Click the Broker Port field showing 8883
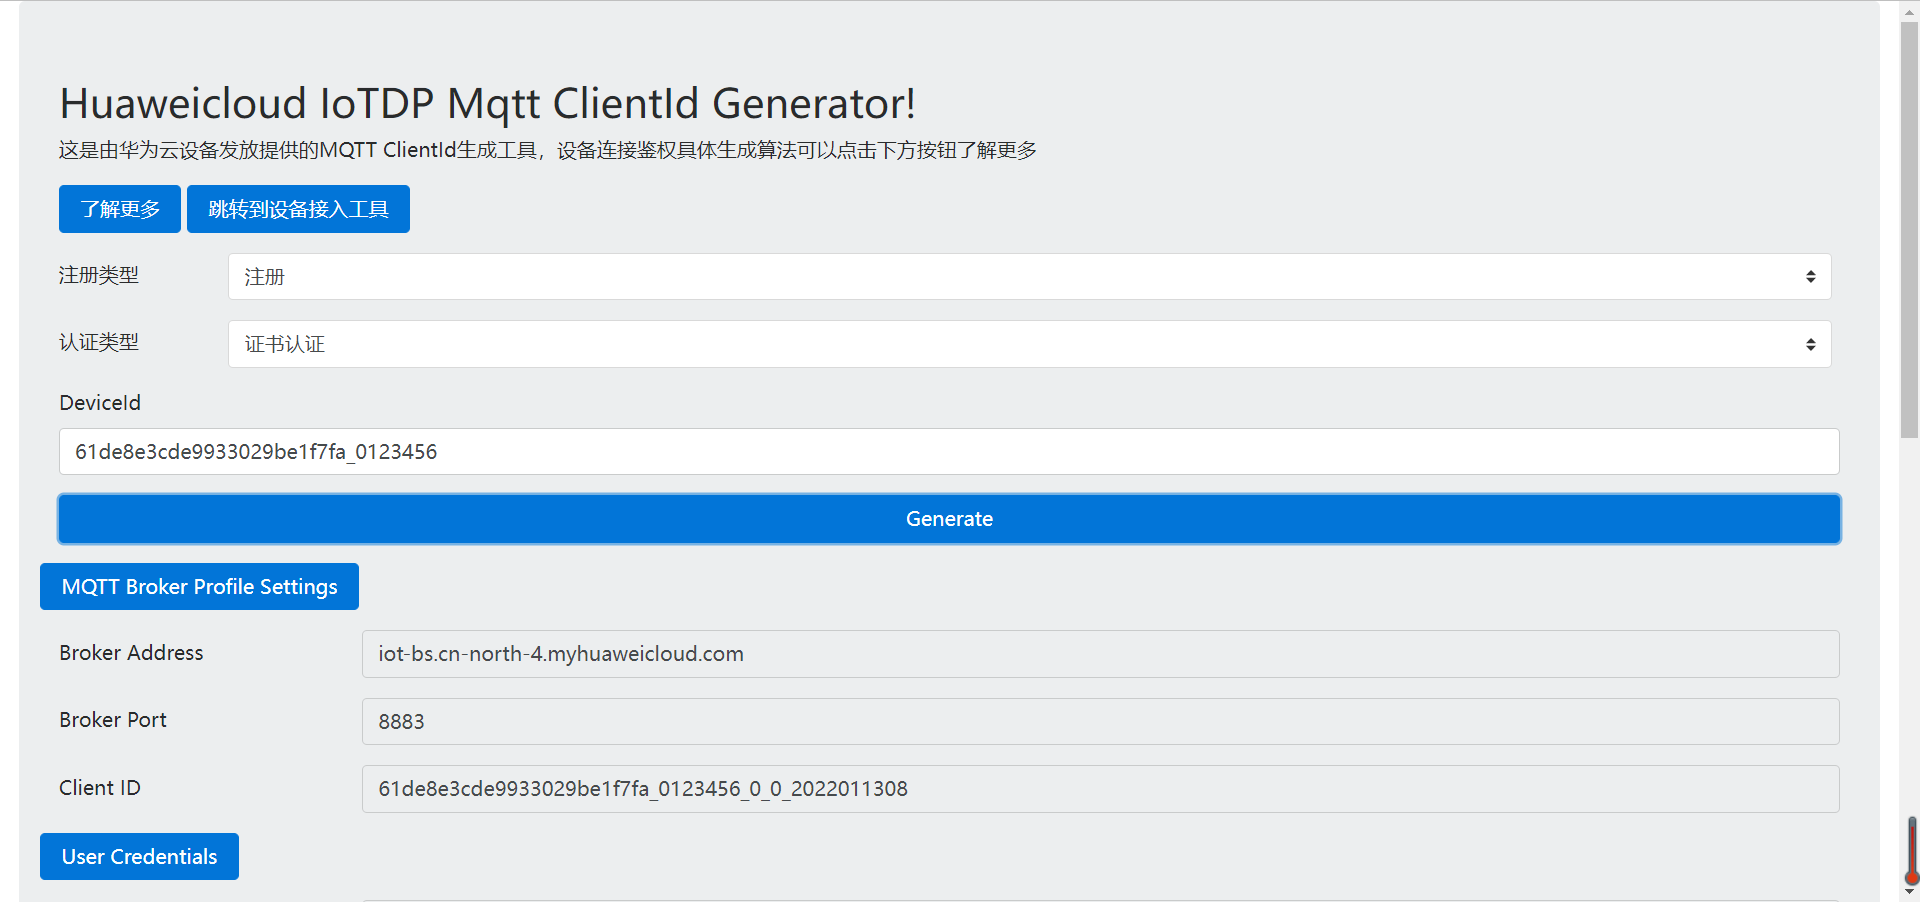The width and height of the screenshot is (1920, 902). (x=1100, y=721)
